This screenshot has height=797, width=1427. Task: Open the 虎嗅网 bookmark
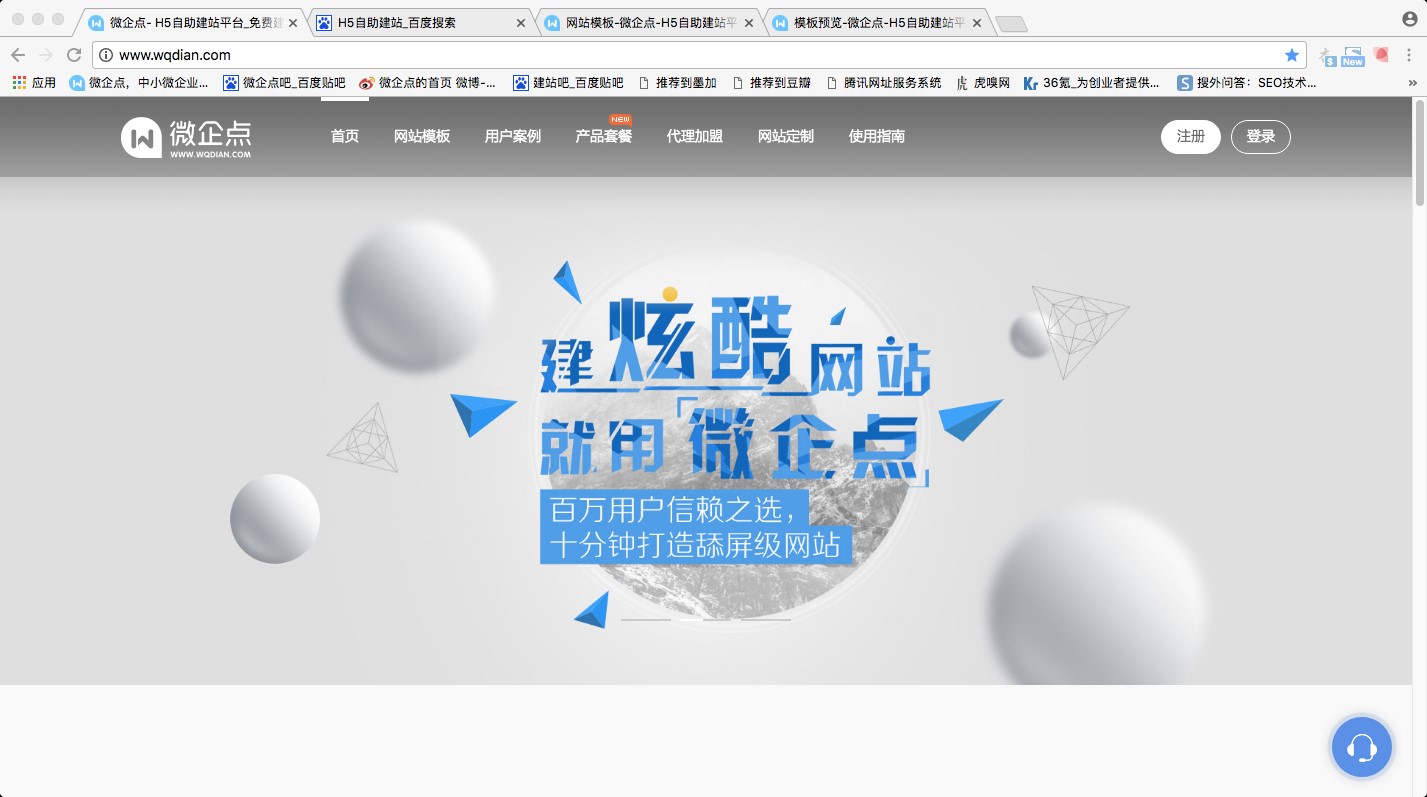point(983,83)
